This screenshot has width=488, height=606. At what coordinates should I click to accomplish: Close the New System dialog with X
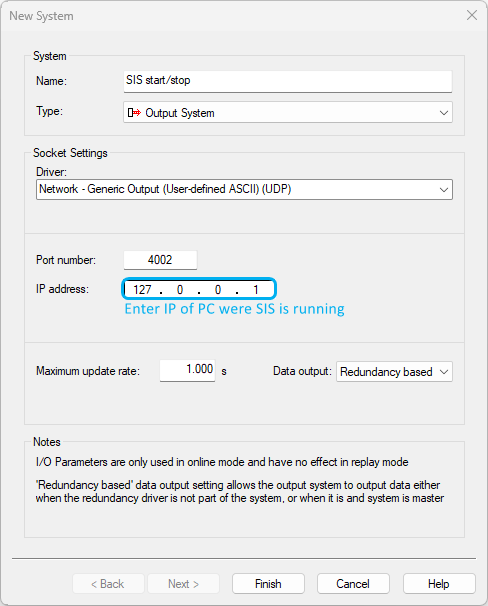point(472,15)
